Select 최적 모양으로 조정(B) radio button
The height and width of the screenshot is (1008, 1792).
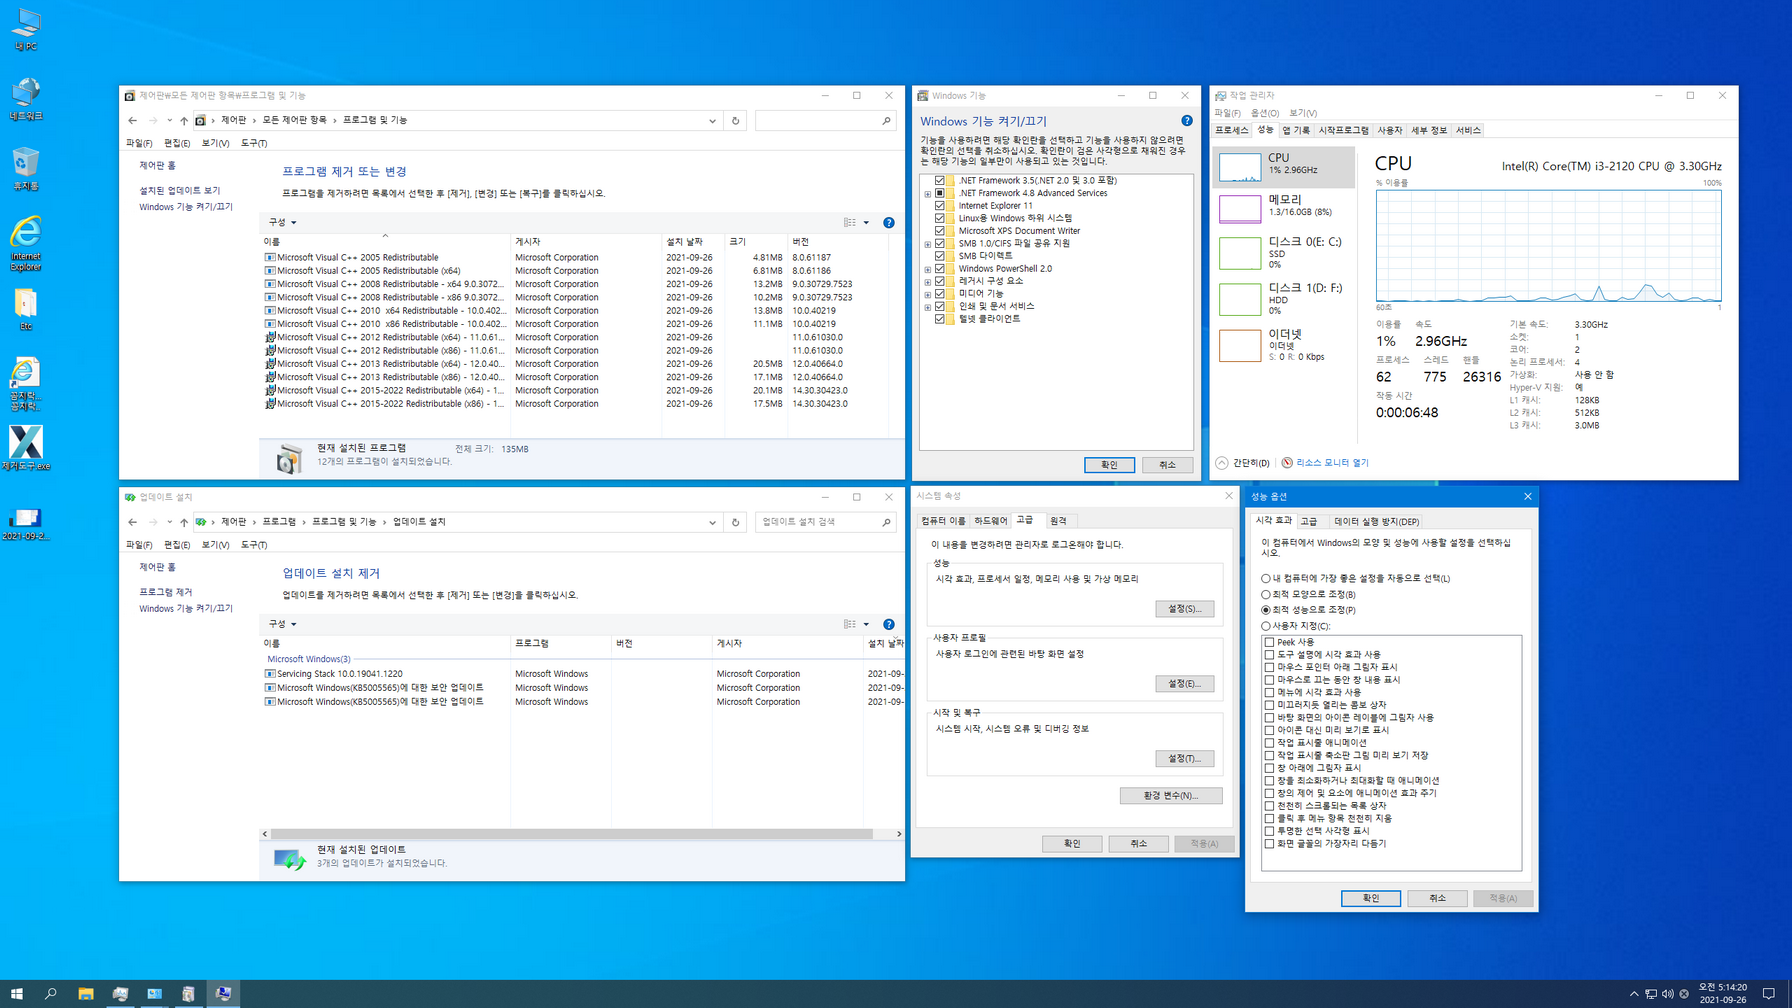point(1266,594)
